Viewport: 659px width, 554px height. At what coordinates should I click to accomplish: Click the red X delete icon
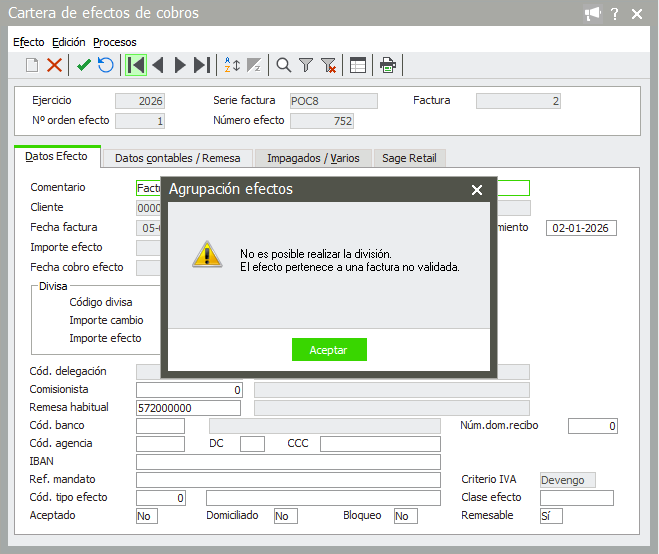pos(55,65)
